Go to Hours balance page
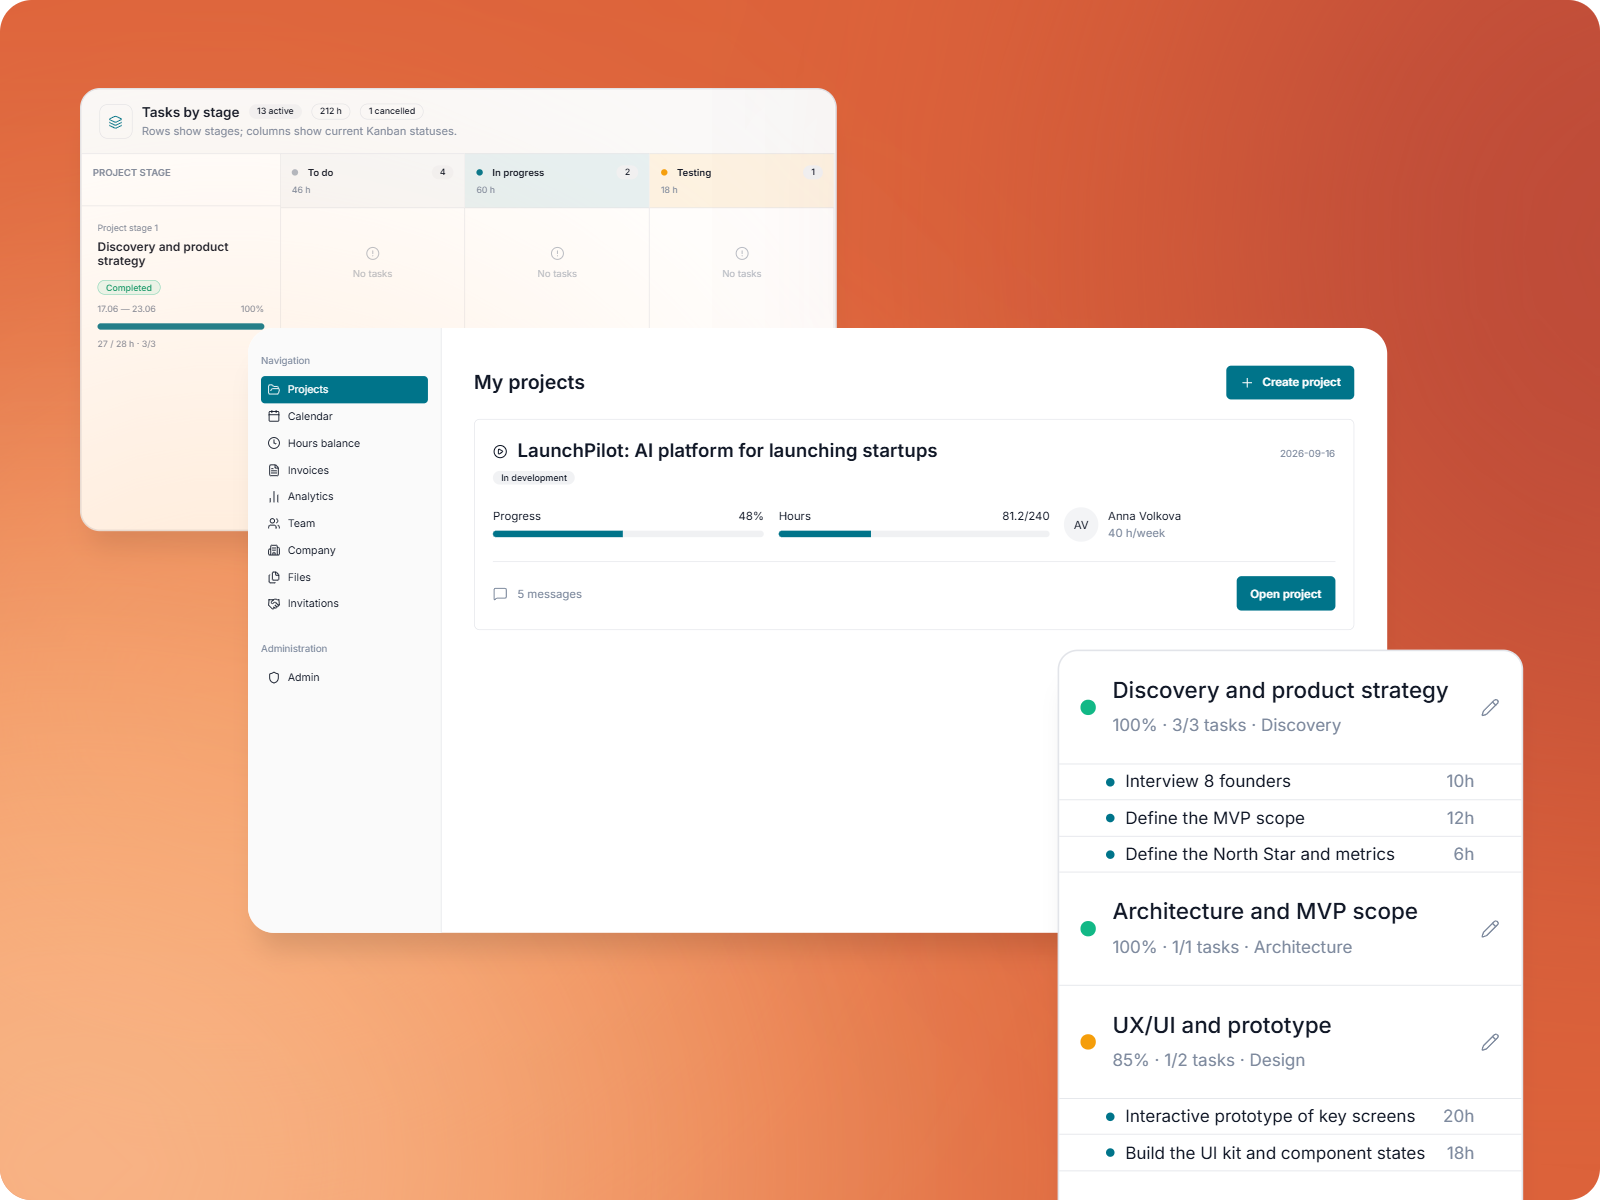This screenshot has height=1200, width=1600. click(x=344, y=443)
